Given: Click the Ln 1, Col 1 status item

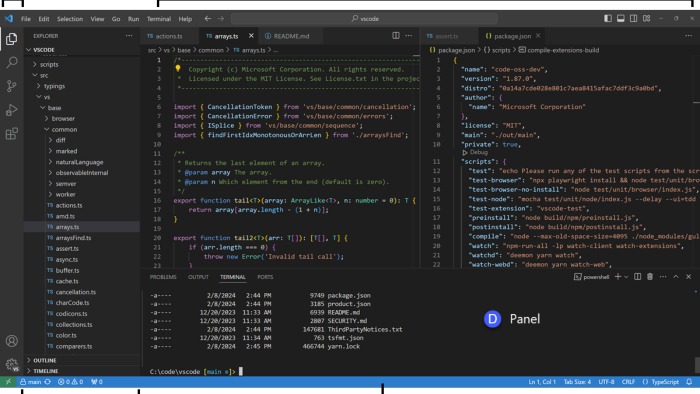Looking at the screenshot, I should click(542, 382).
